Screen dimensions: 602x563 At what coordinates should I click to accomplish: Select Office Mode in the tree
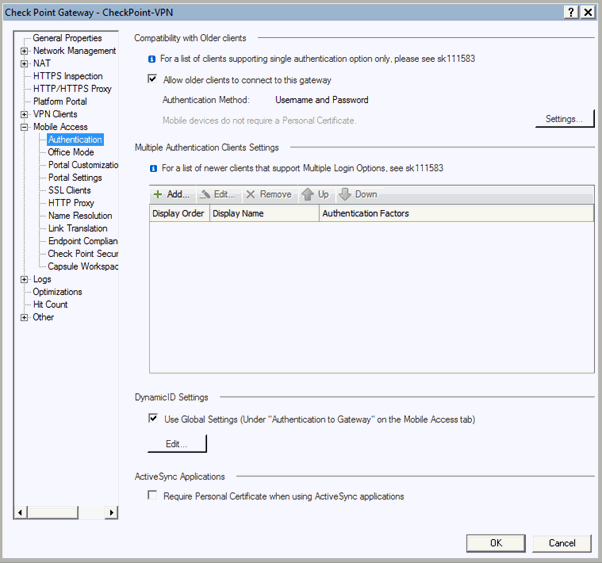click(71, 153)
